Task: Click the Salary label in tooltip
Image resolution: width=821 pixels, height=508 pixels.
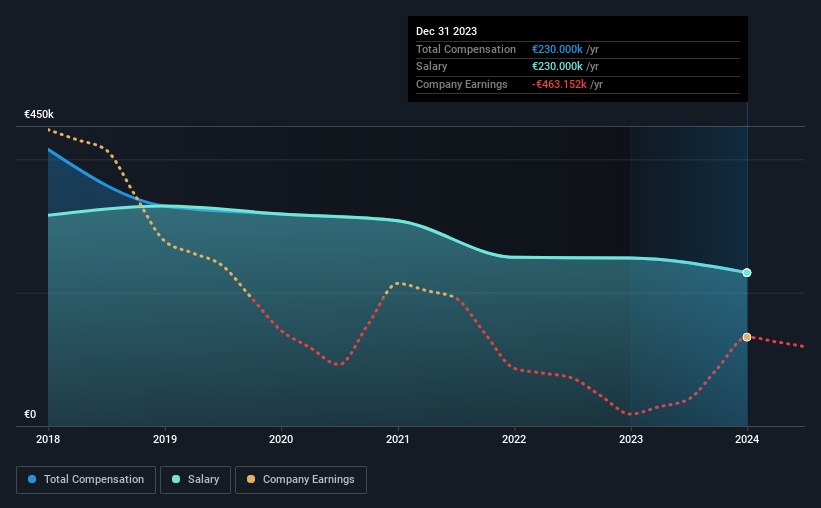Action: coord(431,67)
